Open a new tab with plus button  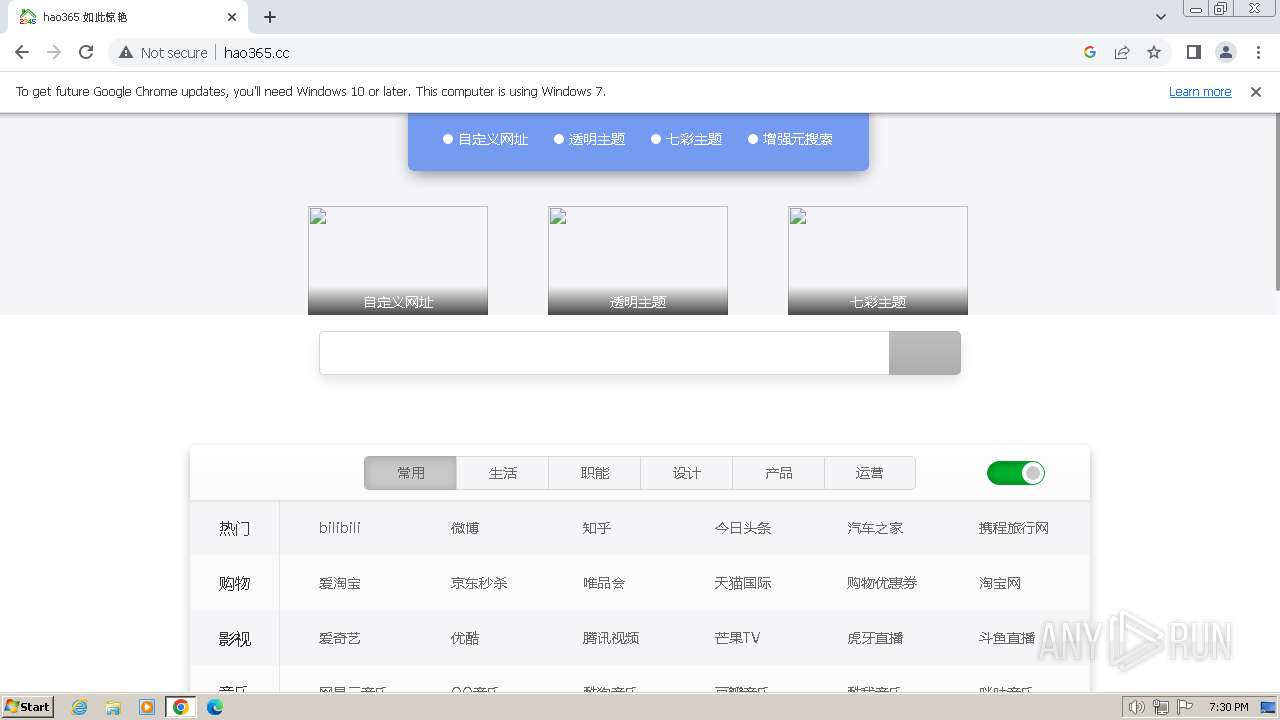tap(270, 17)
